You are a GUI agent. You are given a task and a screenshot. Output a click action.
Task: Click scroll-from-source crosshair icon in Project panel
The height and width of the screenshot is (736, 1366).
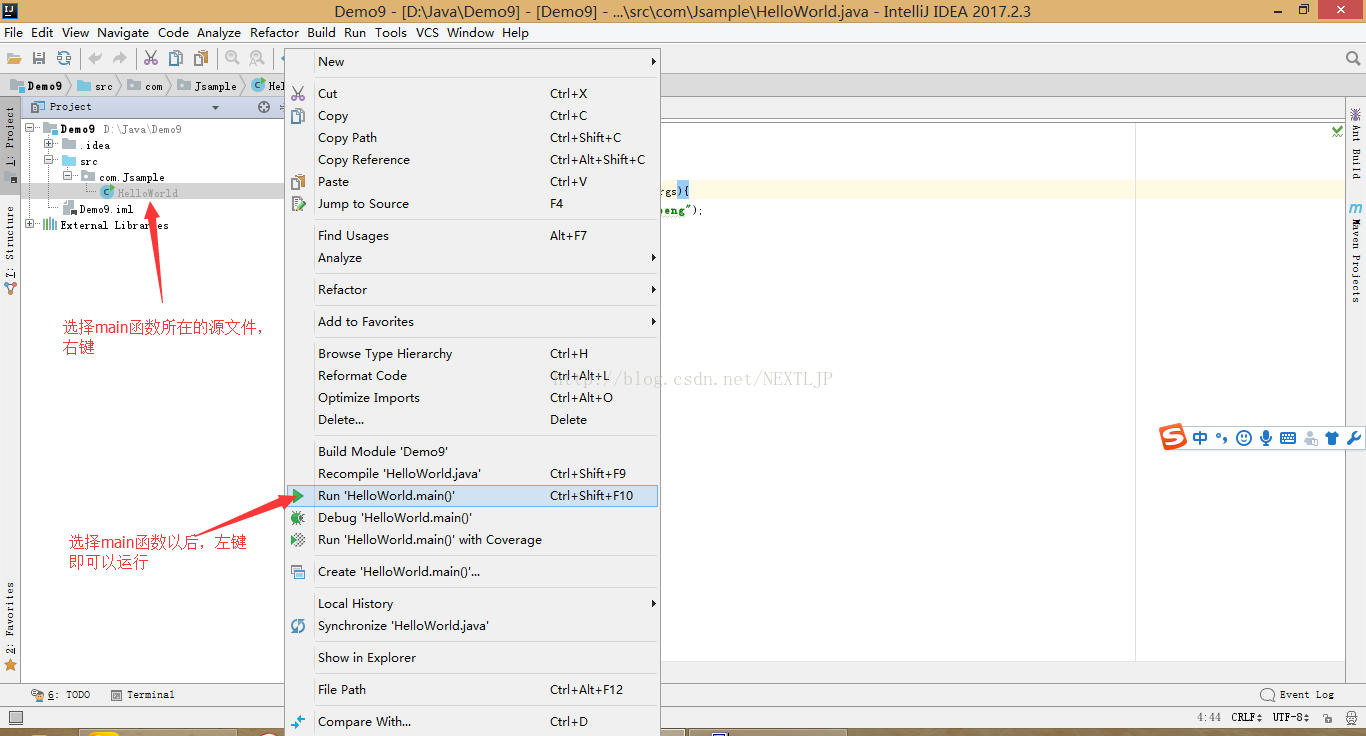pos(264,107)
